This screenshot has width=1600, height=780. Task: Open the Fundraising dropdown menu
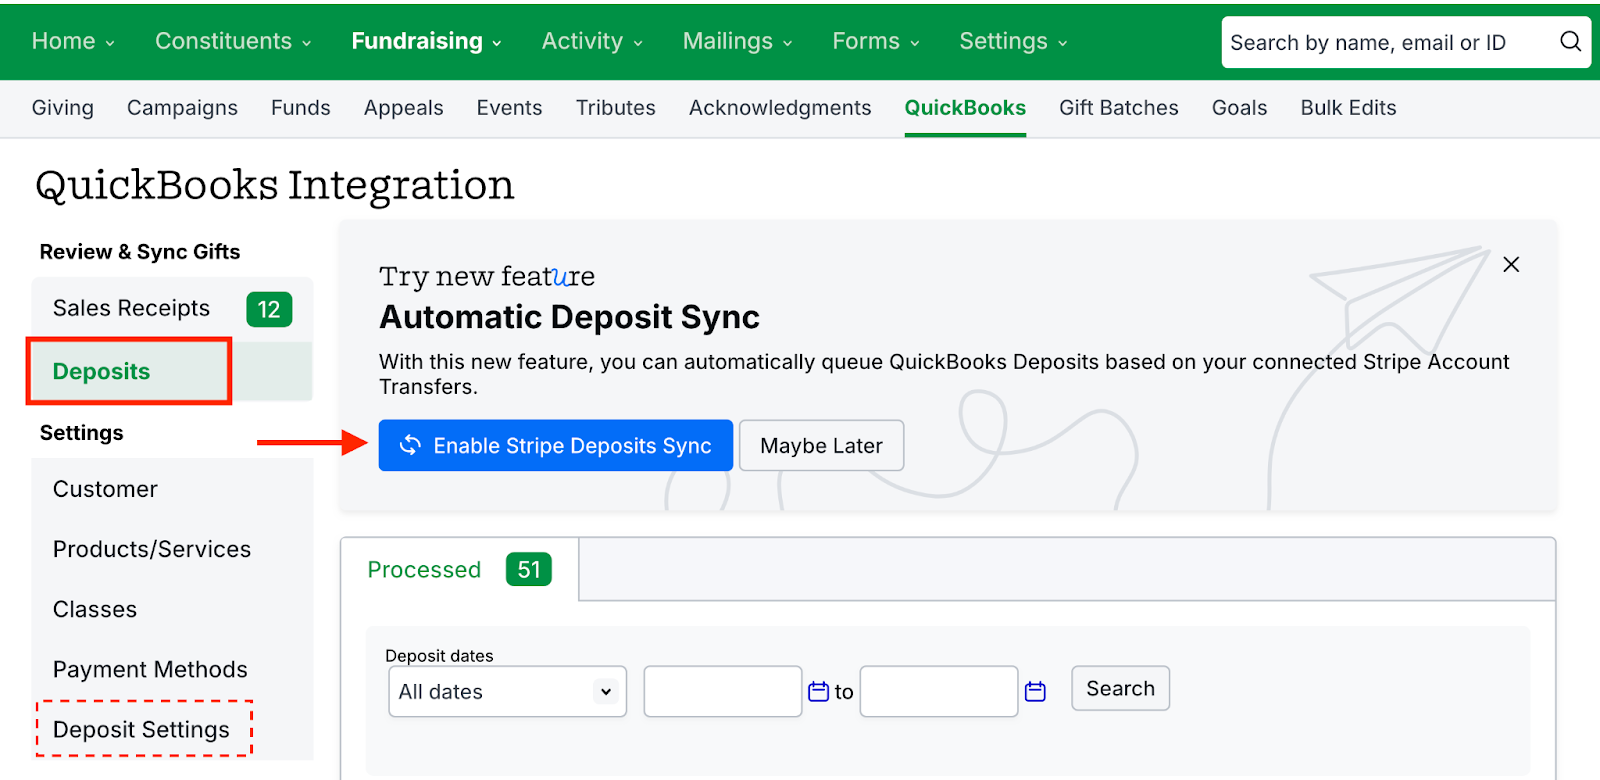pos(426,41)
